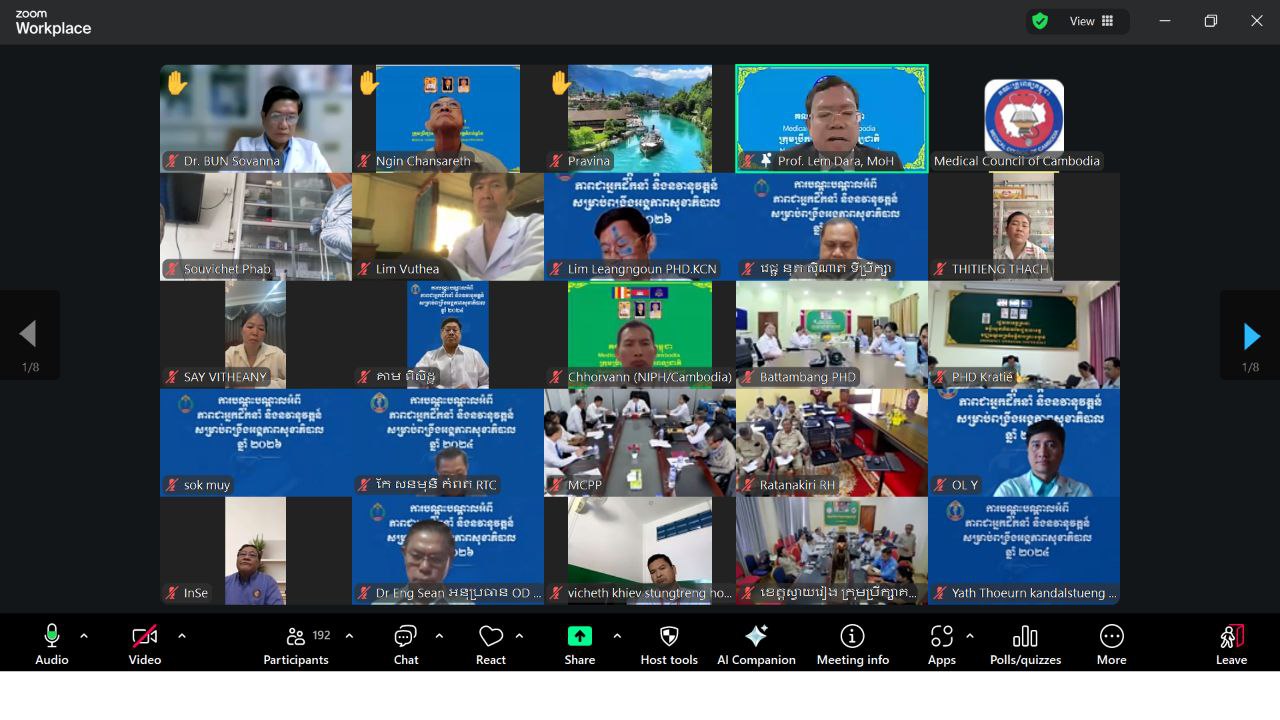
Task: Open the Chat panel
Action: pyautogui.click(x=405, y=644)
